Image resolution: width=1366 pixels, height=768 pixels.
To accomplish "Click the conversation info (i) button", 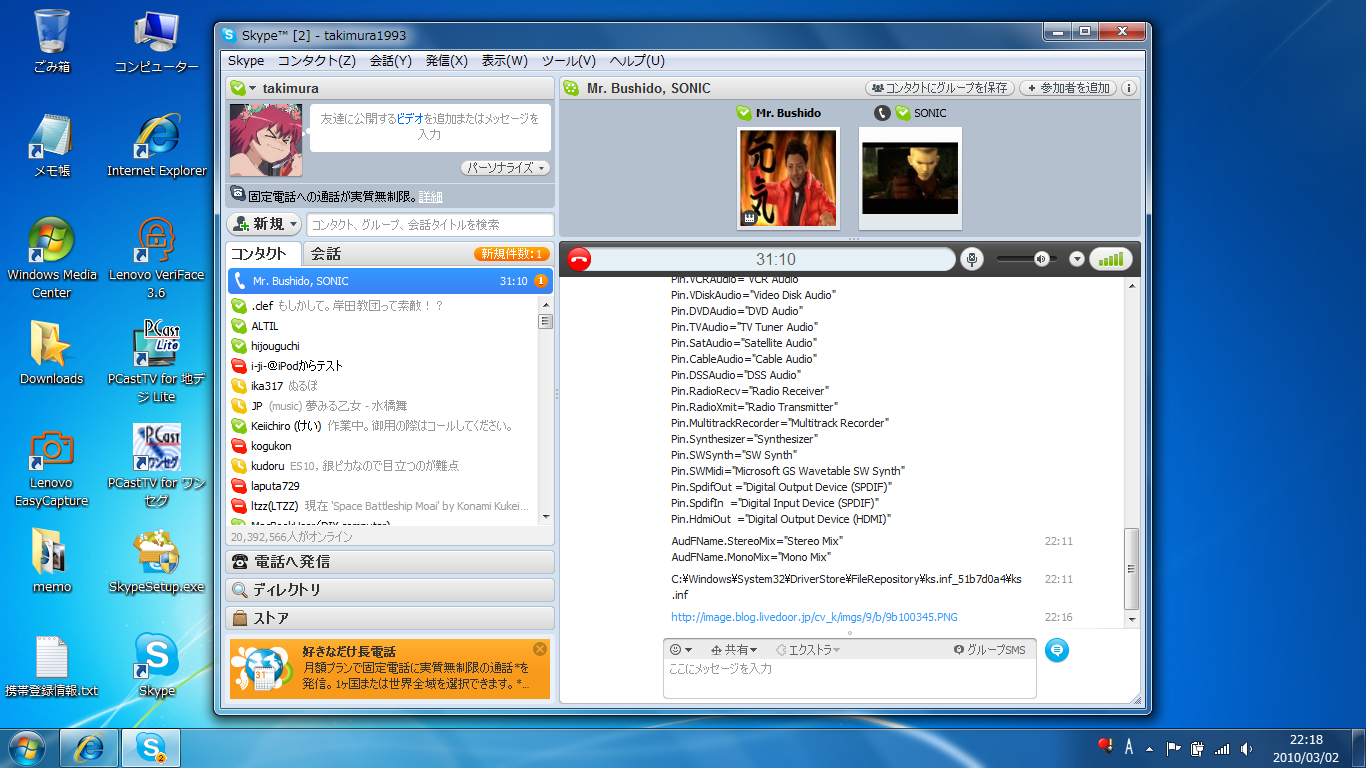I will [1129, 88].
